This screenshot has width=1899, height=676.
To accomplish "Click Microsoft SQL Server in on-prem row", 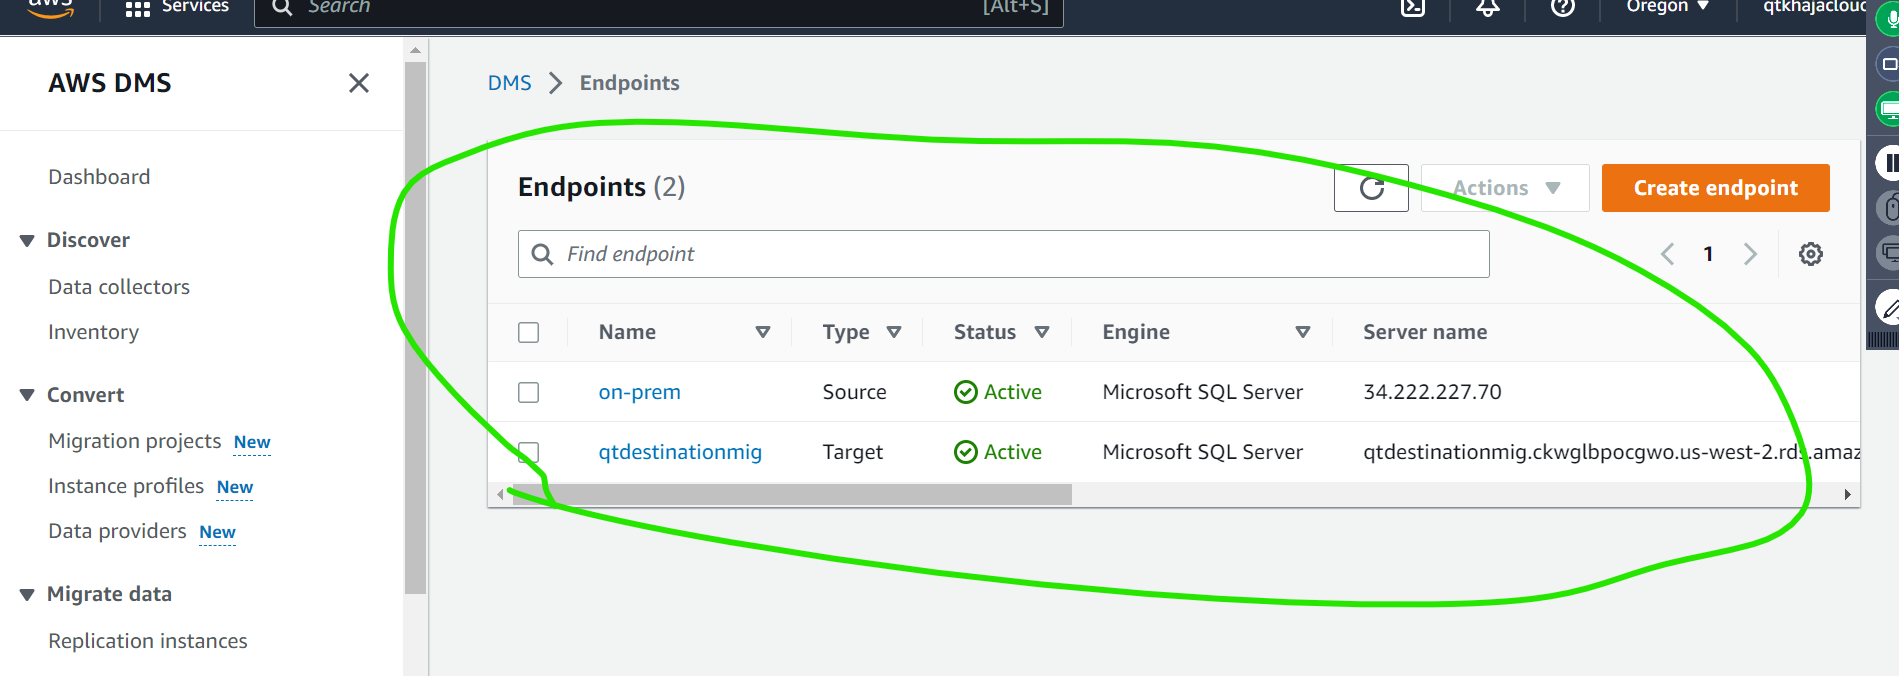I will coord(1202,392).
